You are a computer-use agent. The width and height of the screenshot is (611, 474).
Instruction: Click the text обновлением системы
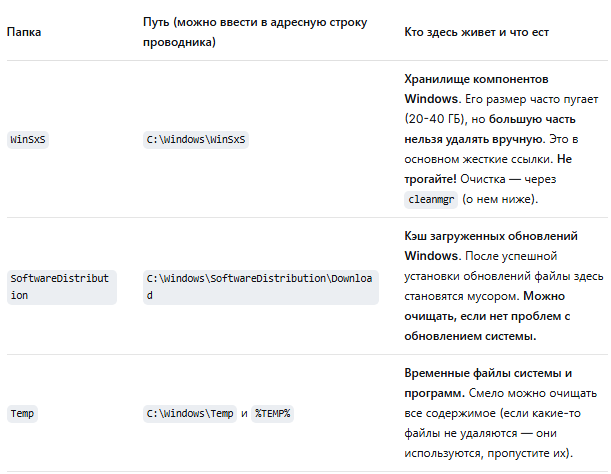470,336
